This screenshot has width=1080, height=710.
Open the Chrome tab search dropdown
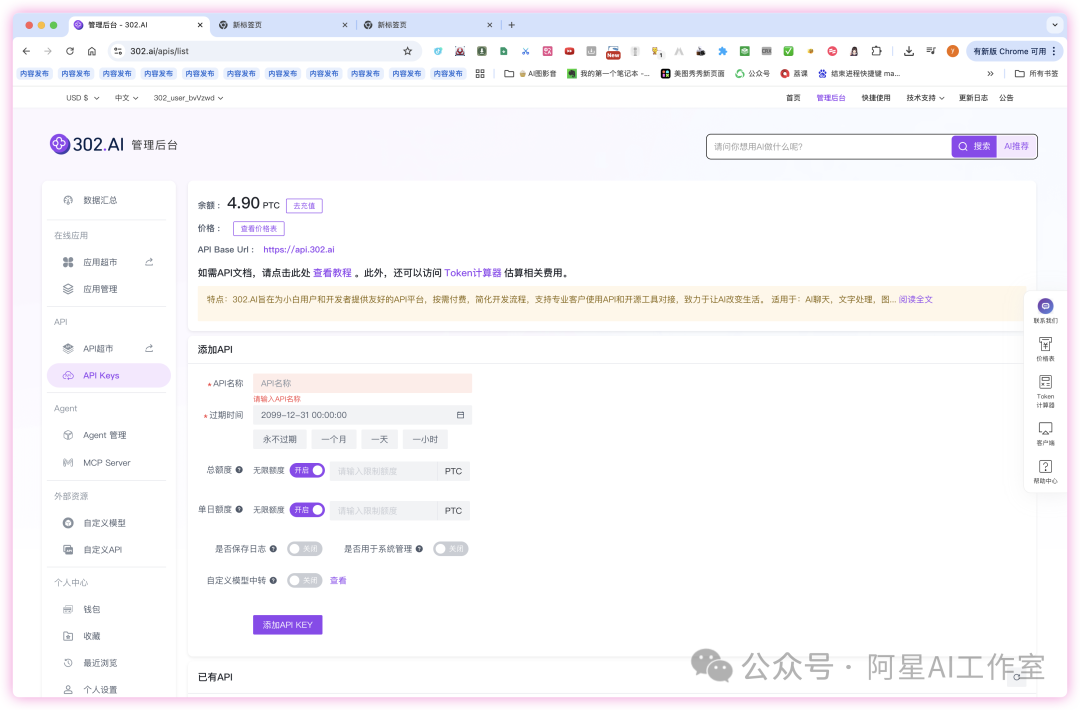(1055, 25)
